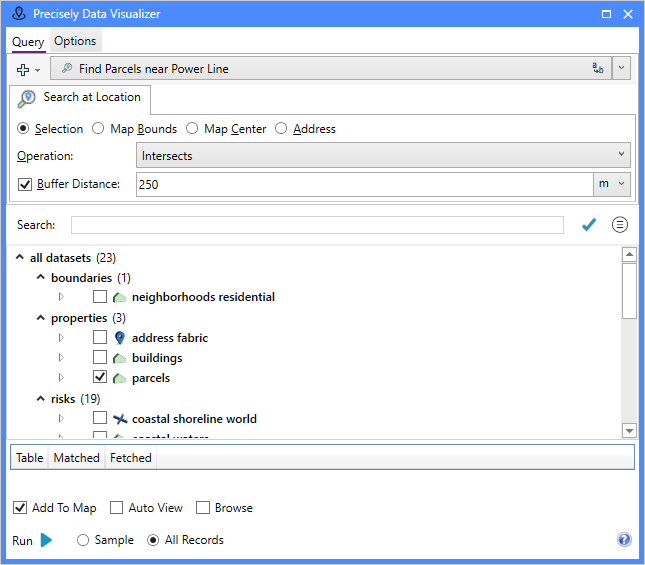
Task: Choose the Address radio button
Action: click(281, 129)
